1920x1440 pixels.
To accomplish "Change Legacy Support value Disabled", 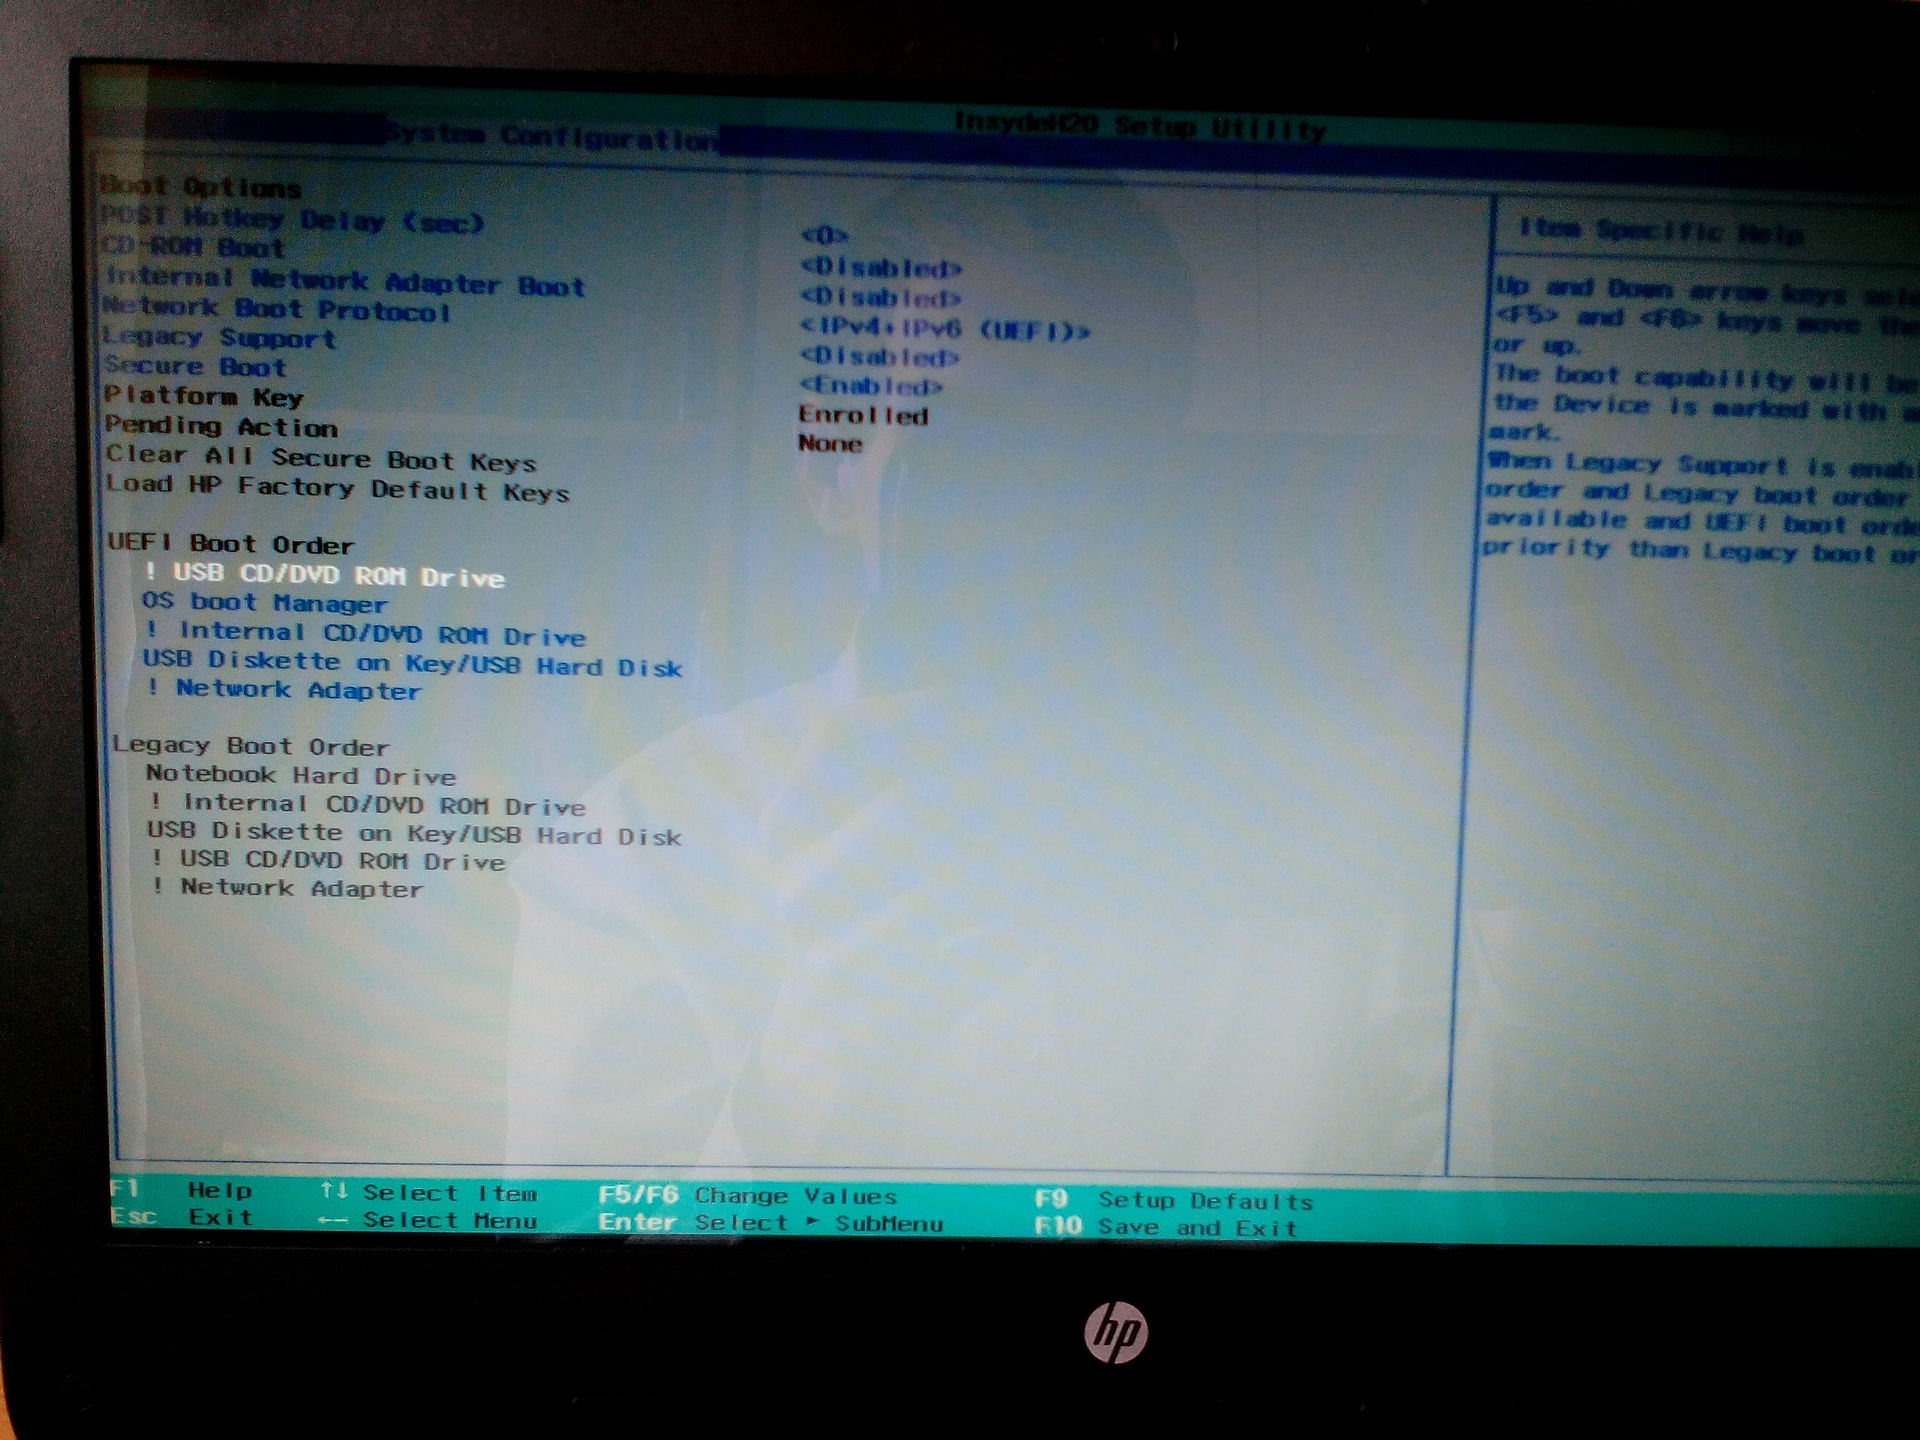I will pos(880,356).
